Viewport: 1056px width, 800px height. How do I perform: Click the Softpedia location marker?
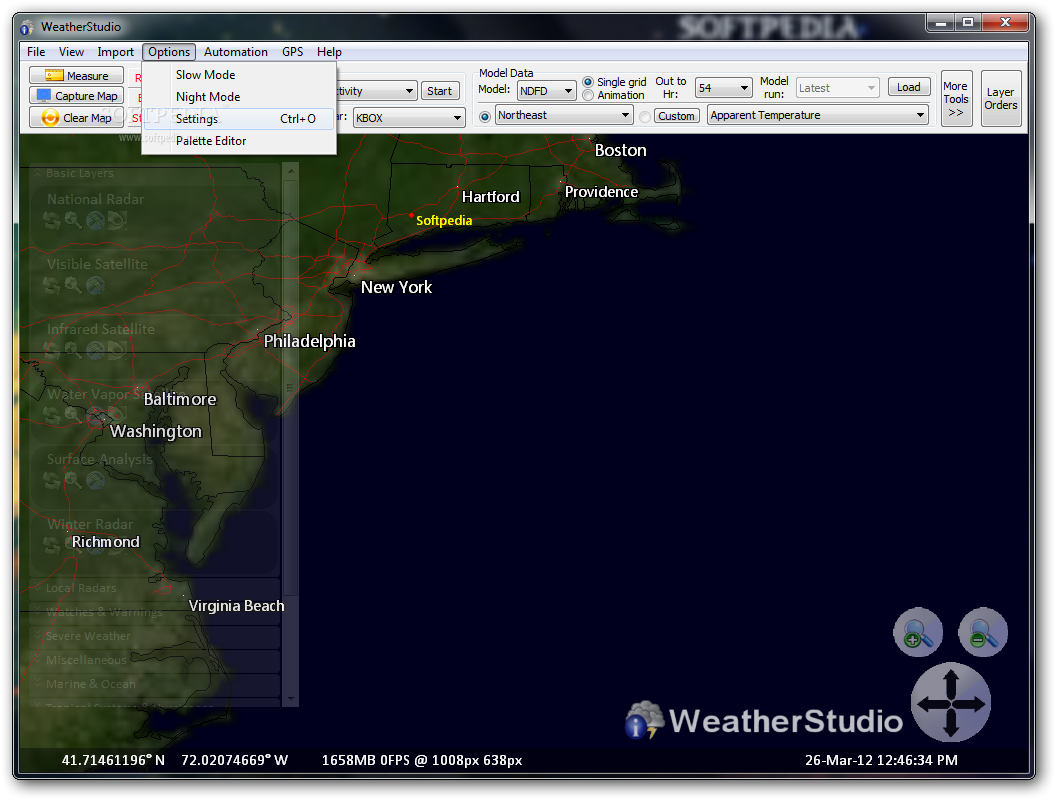click(411, 215)
